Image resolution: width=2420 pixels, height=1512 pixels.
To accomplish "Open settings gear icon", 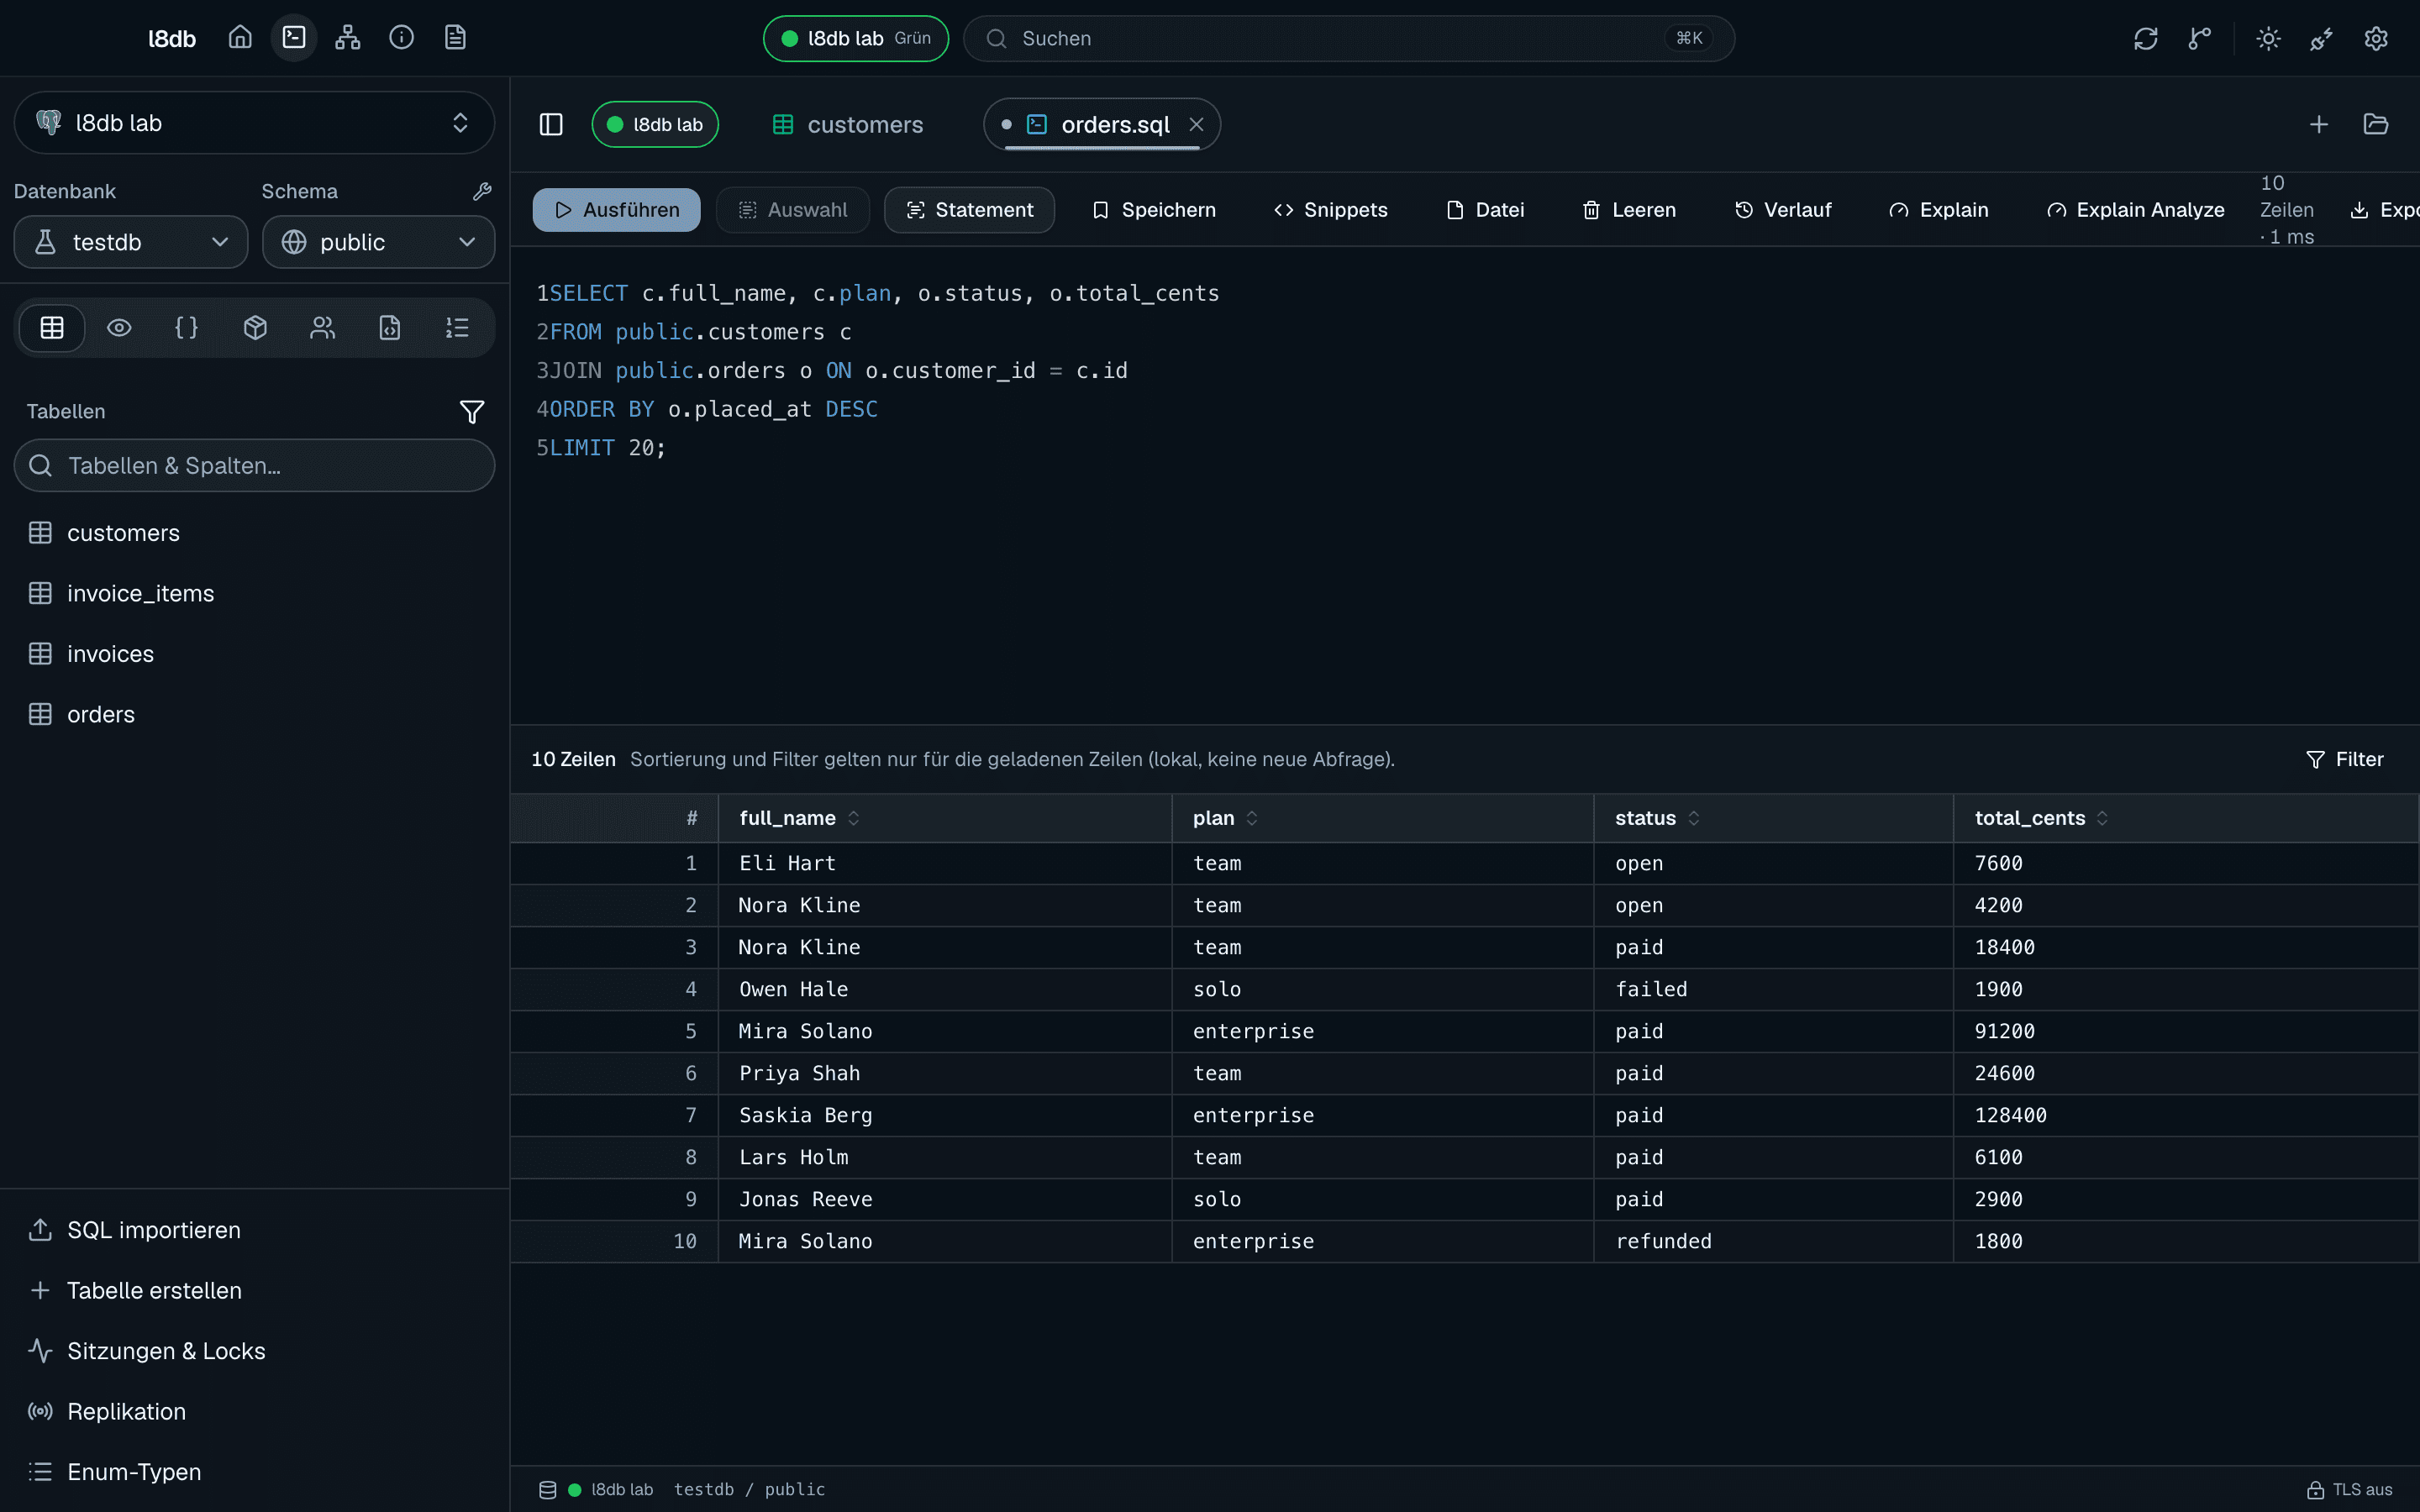I will (x=2376, y=38).
